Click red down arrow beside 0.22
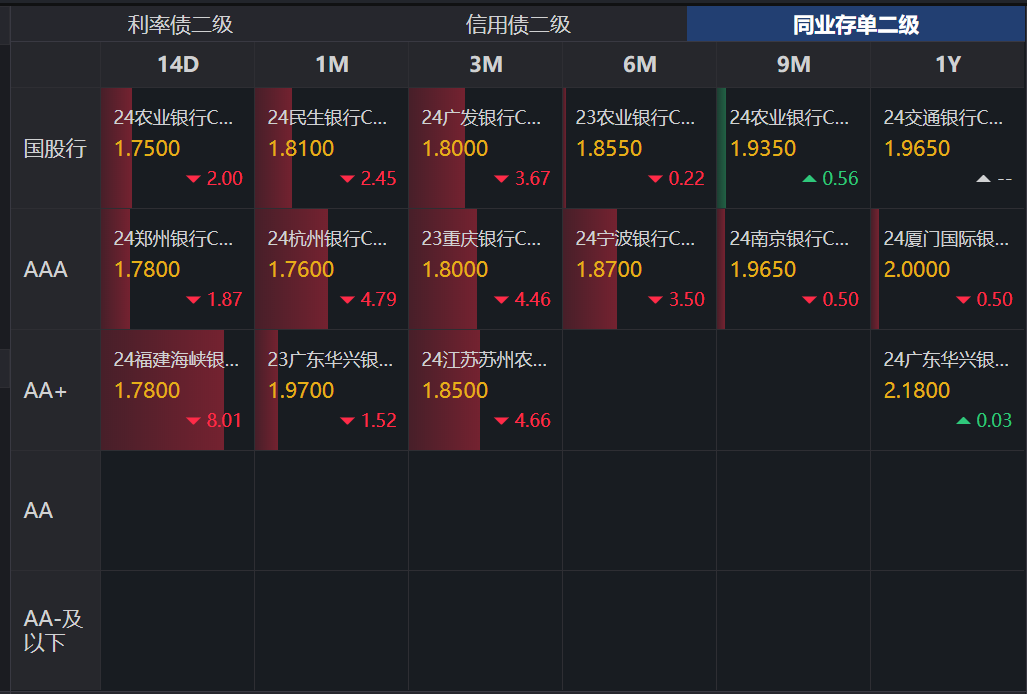Screen dimensions: 1027x694 655,179
